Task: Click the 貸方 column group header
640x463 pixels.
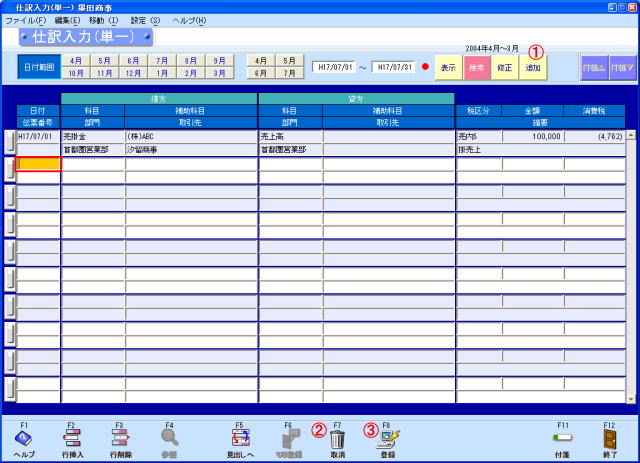Action: coord(356,99)
